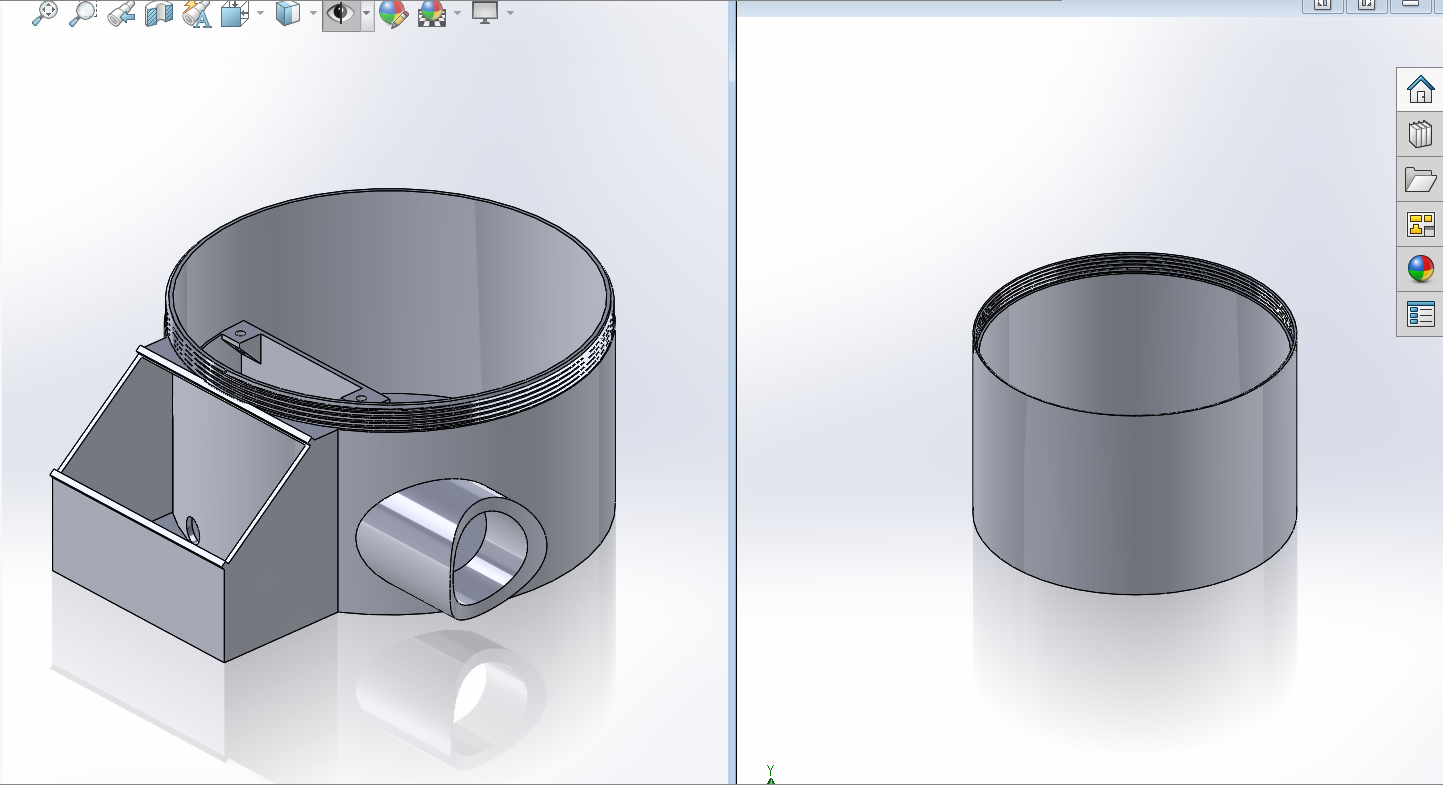Click the Zoom to Fit tool

tap(45, 13)
